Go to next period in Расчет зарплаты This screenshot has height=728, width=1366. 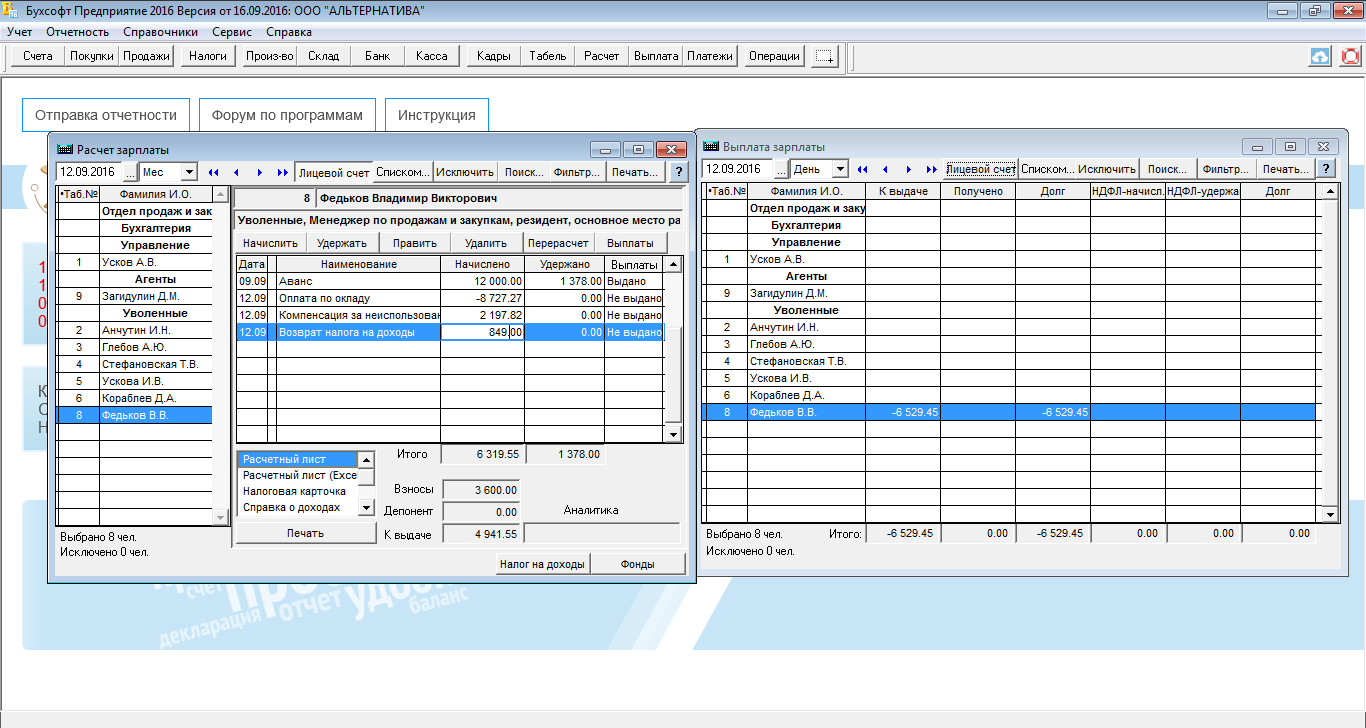tap(260, 172)
